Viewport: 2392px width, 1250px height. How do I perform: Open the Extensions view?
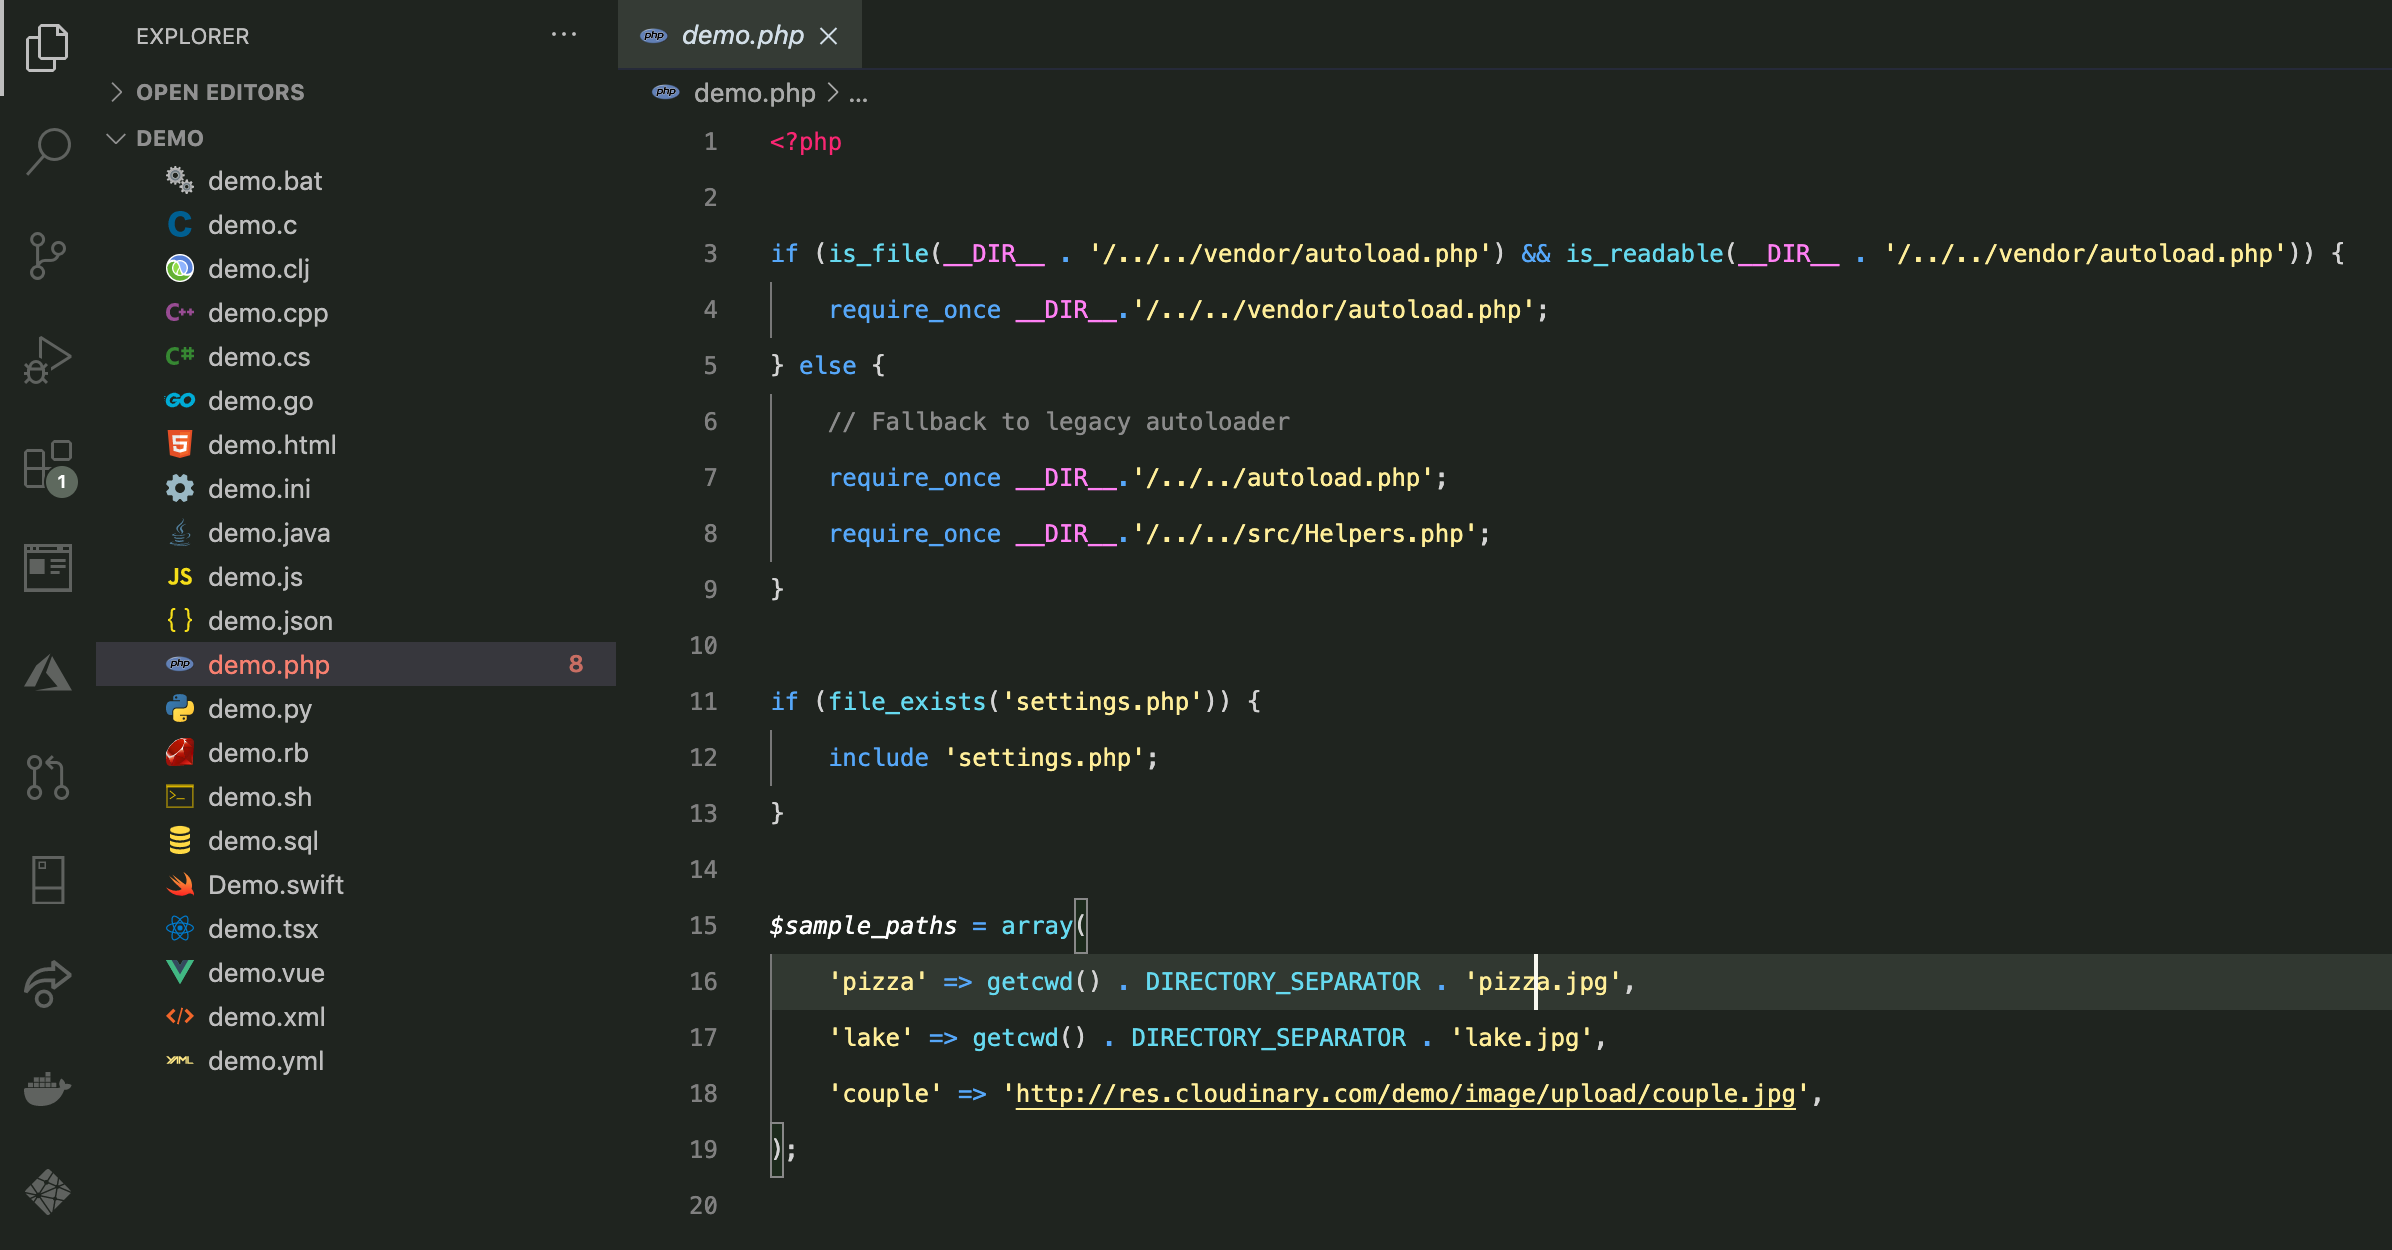click(x=48, y=467)
